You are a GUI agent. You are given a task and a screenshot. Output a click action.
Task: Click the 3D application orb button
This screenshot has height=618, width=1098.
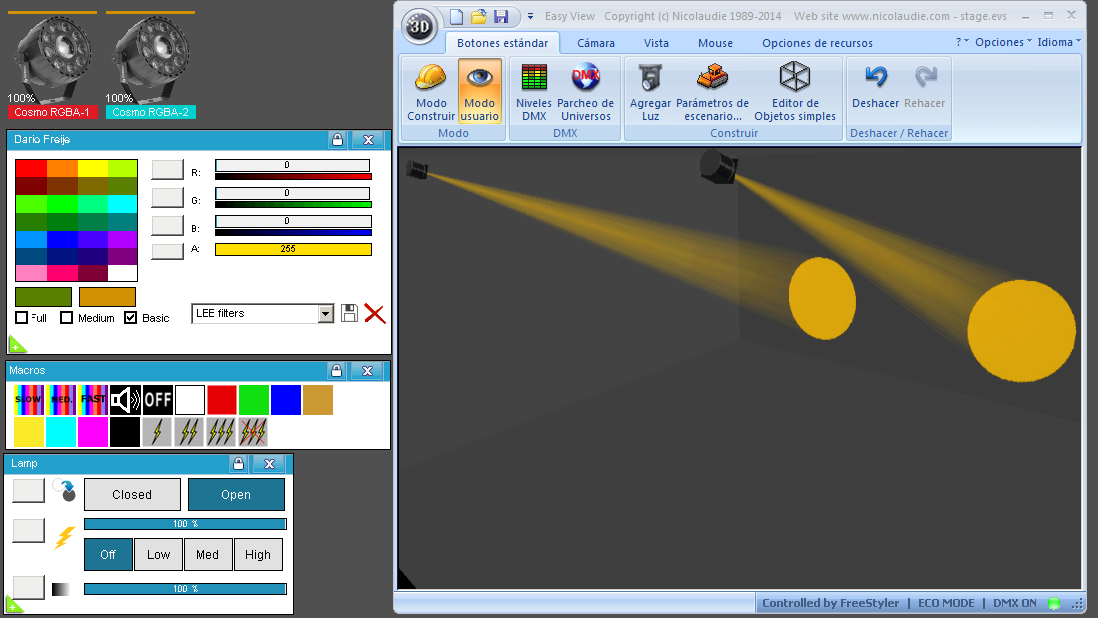419,27
